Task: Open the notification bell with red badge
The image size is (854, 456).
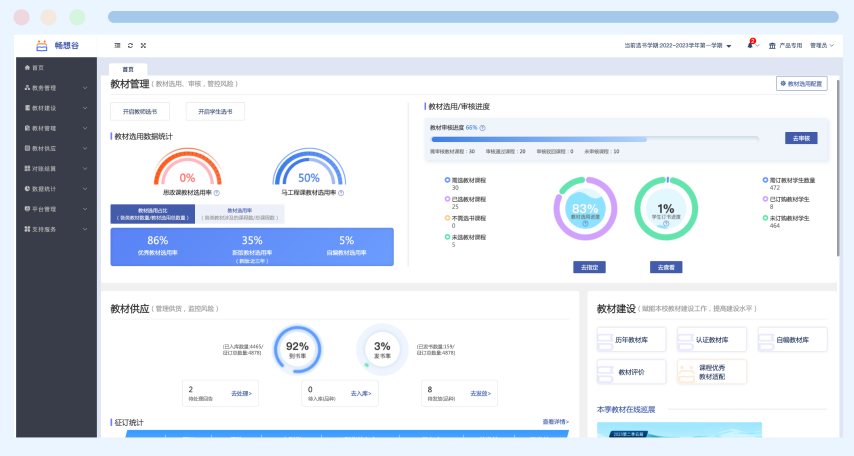Action: (751, 45)
